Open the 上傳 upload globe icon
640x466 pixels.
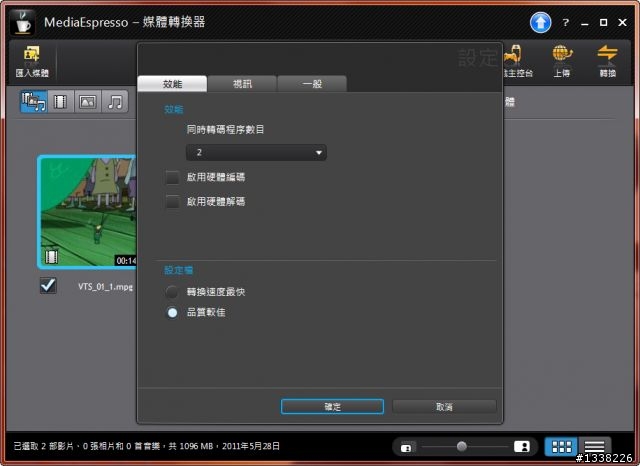(x=562, y=61)
